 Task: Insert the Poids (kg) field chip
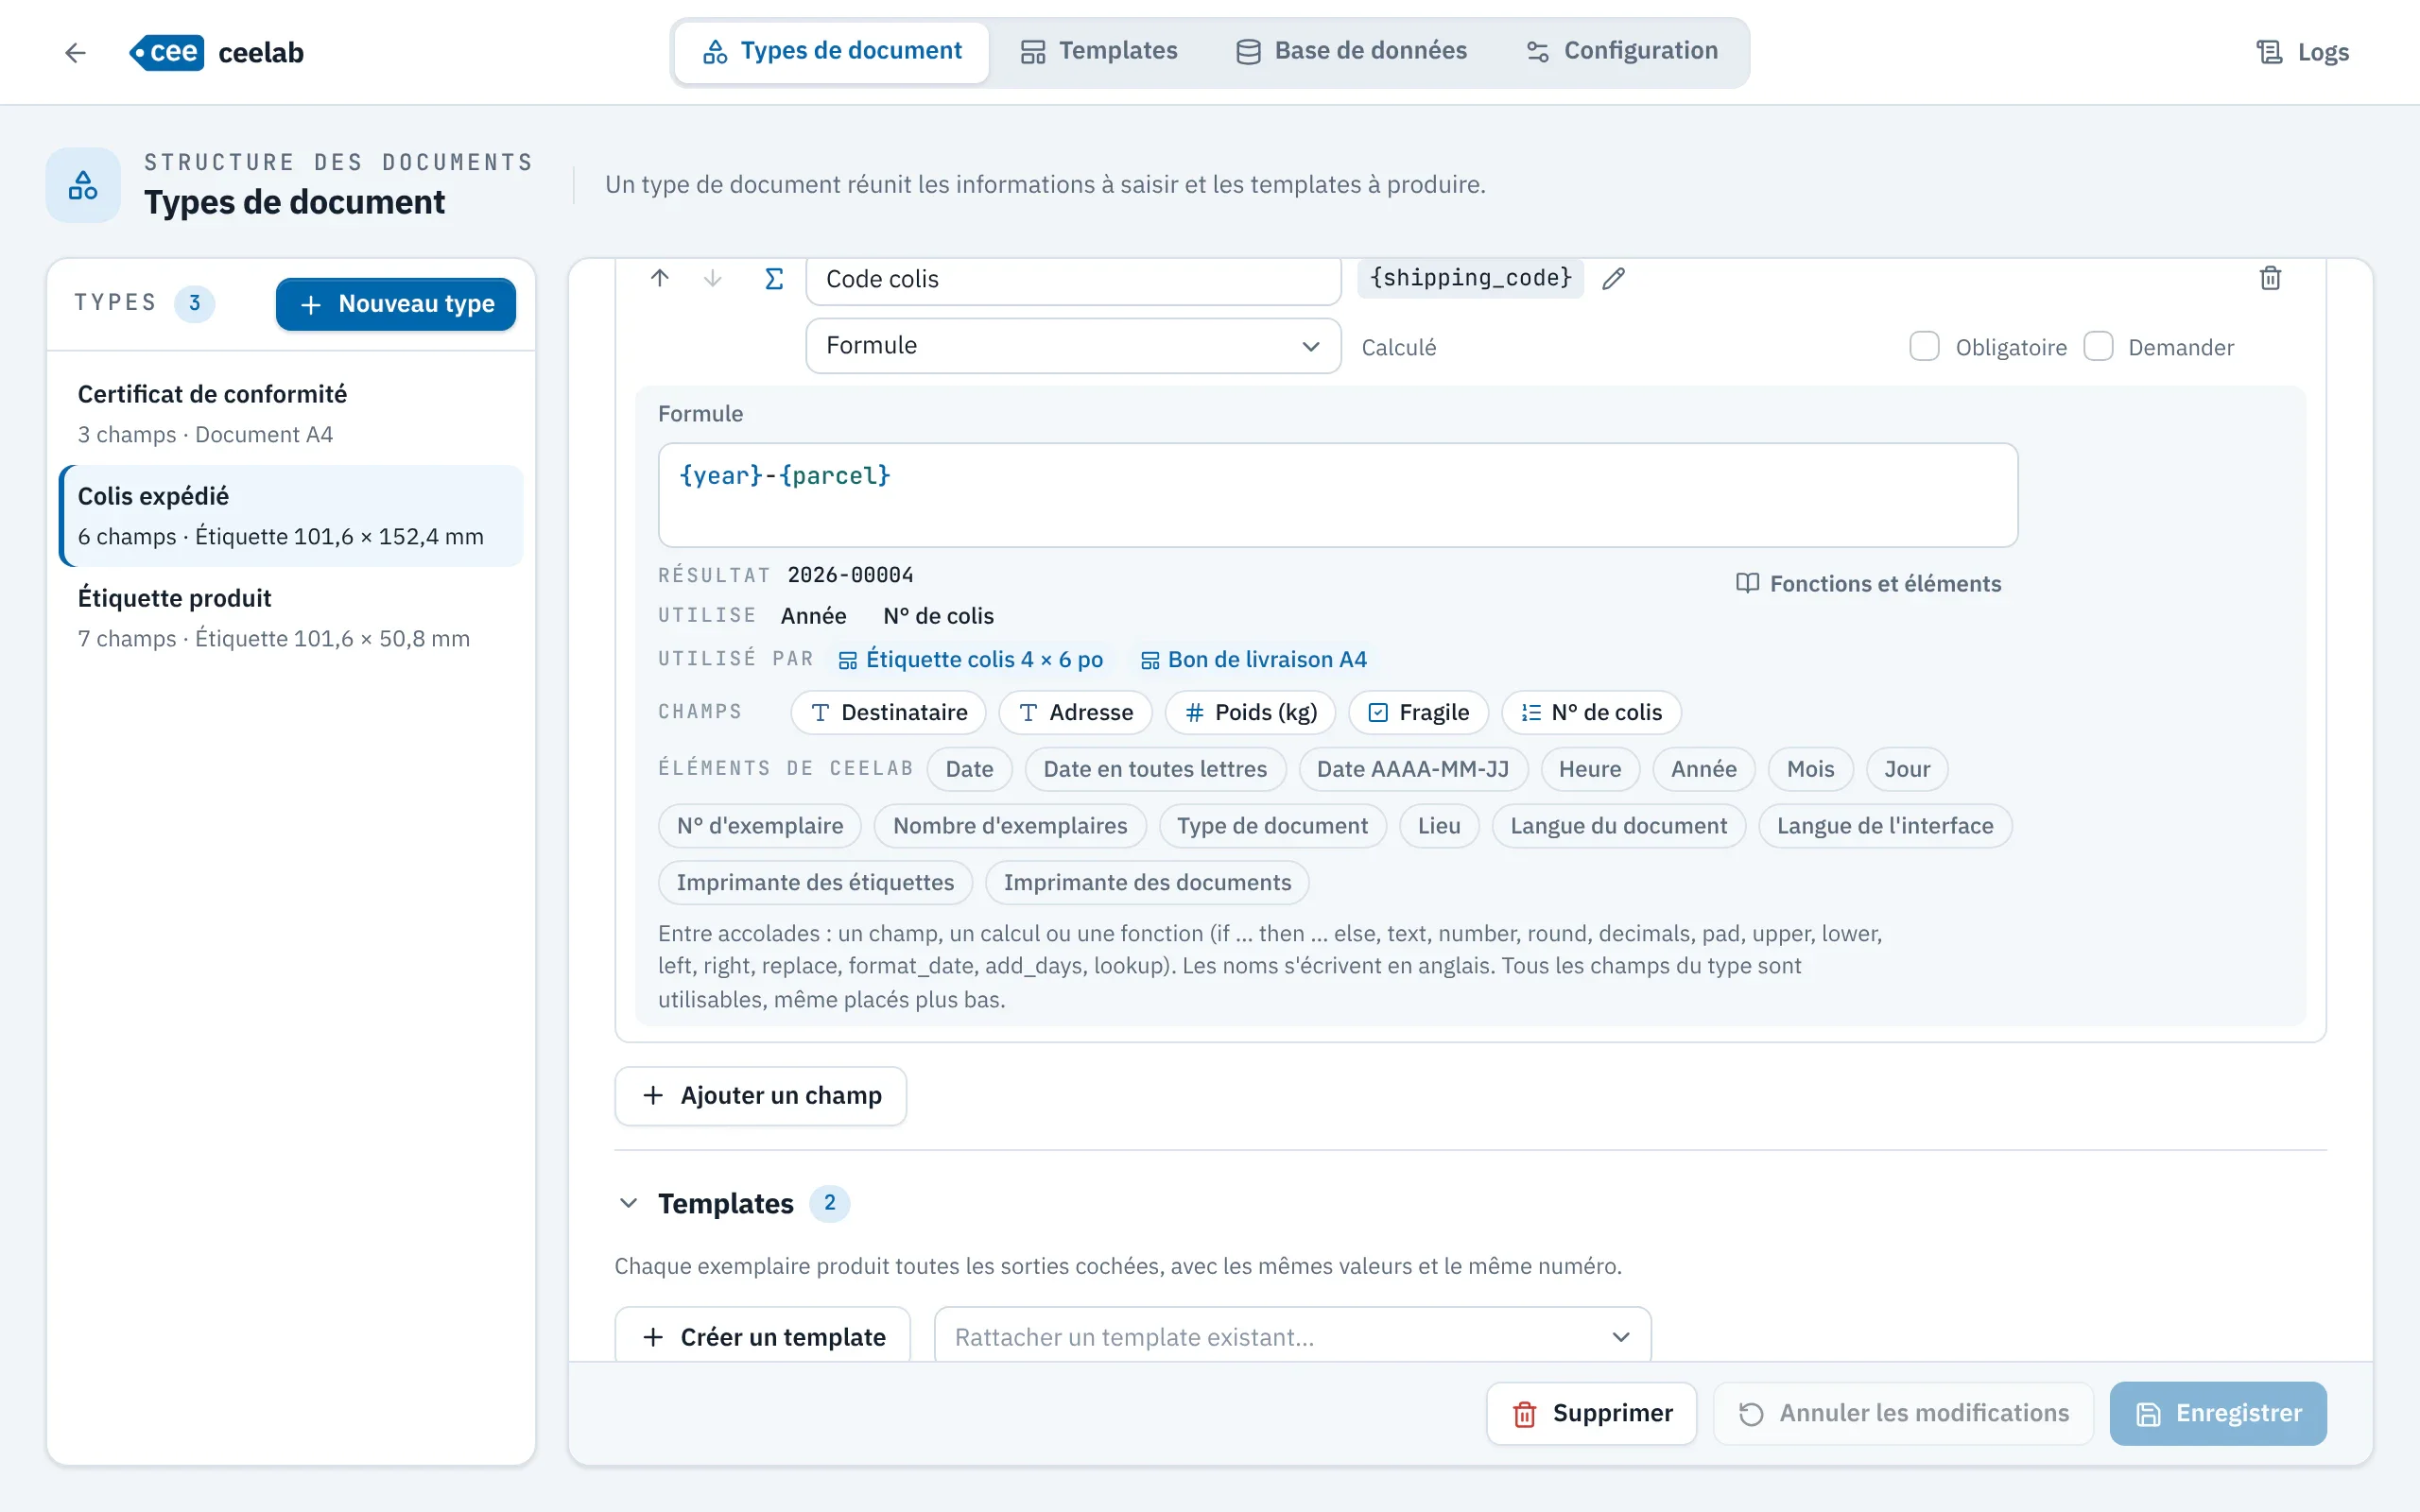(x=1250, y=712)
